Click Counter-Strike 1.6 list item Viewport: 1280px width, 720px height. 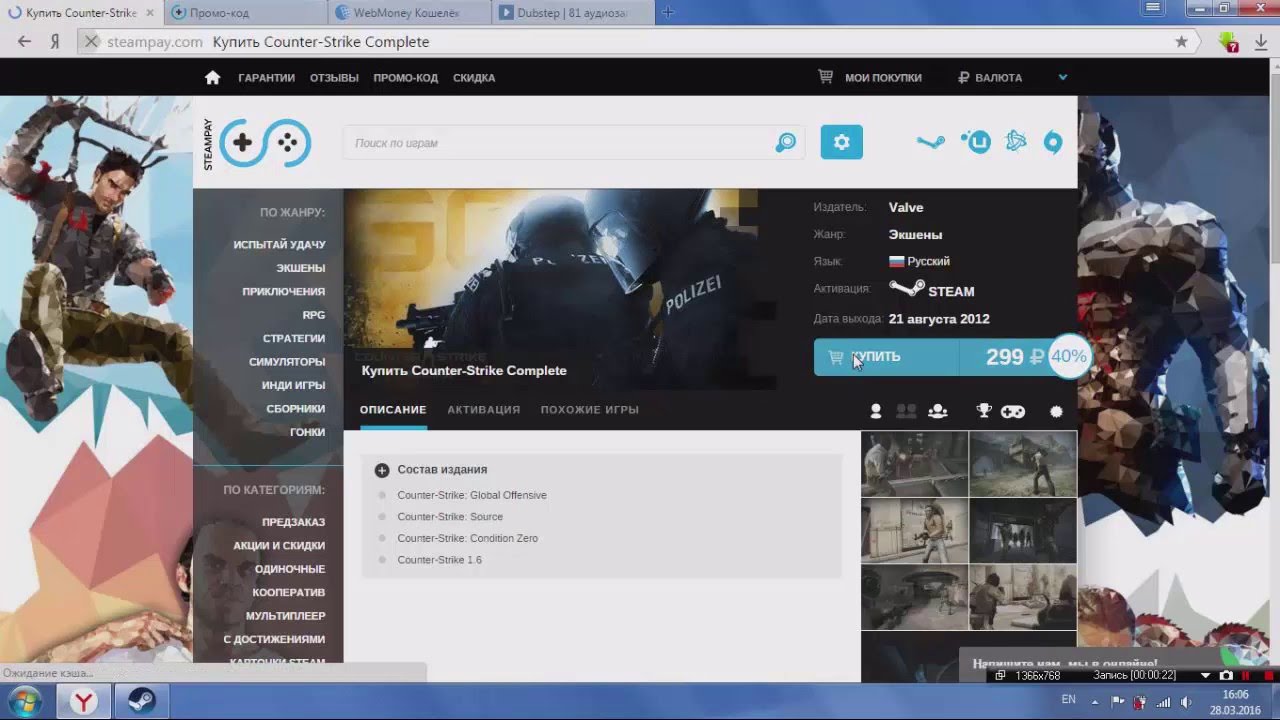[x=439, y=560]
